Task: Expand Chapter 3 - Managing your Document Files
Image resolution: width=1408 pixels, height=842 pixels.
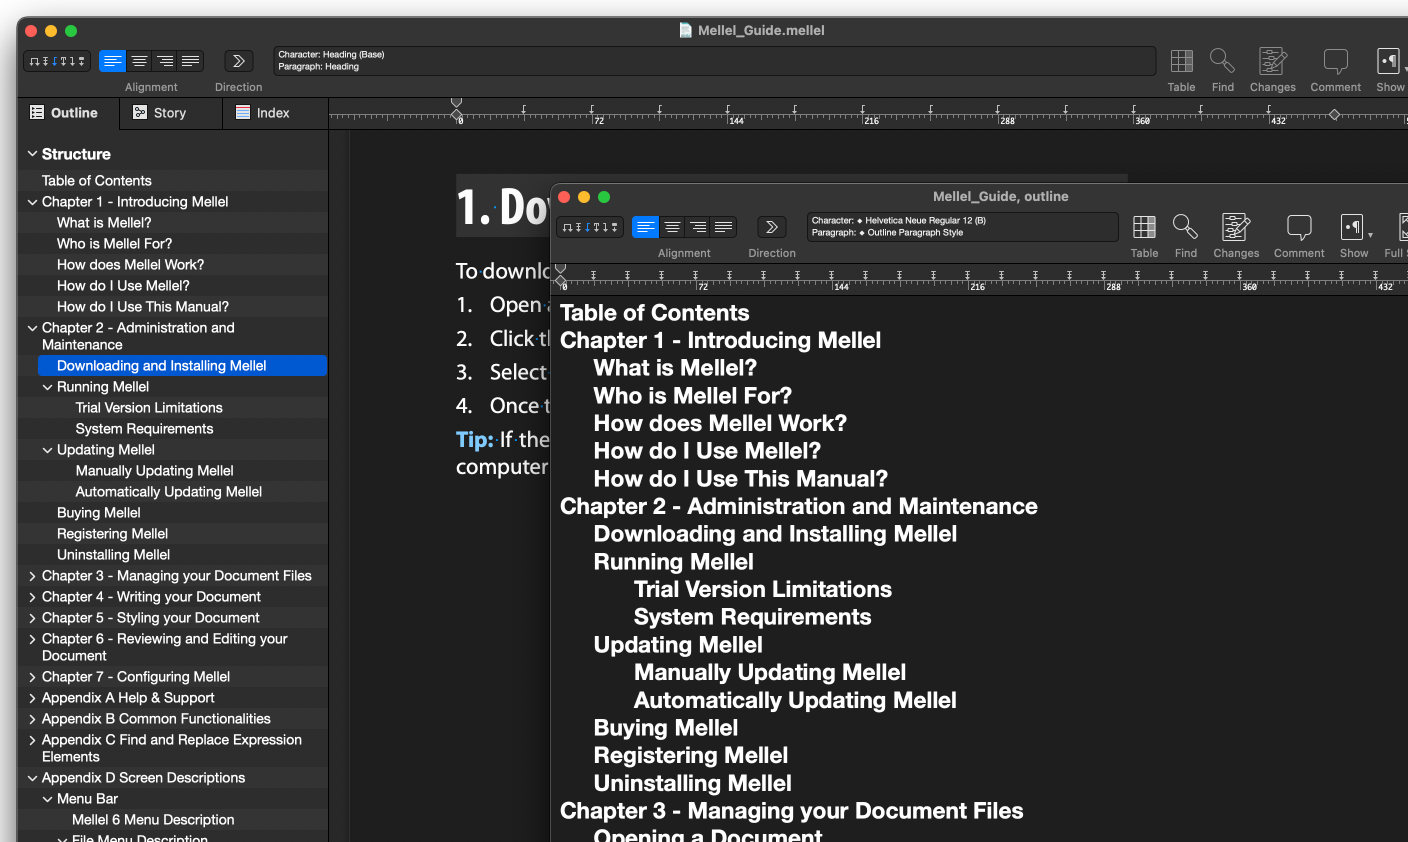Action: 32,576
